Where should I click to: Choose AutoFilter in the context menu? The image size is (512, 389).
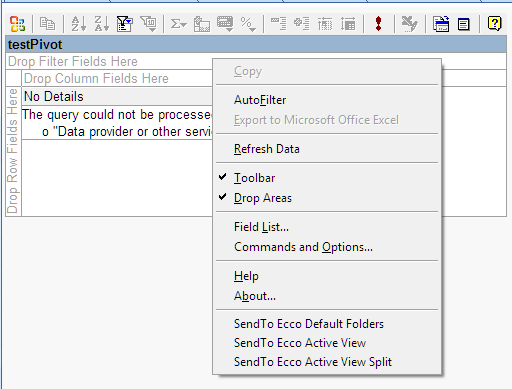coord(327,100)
